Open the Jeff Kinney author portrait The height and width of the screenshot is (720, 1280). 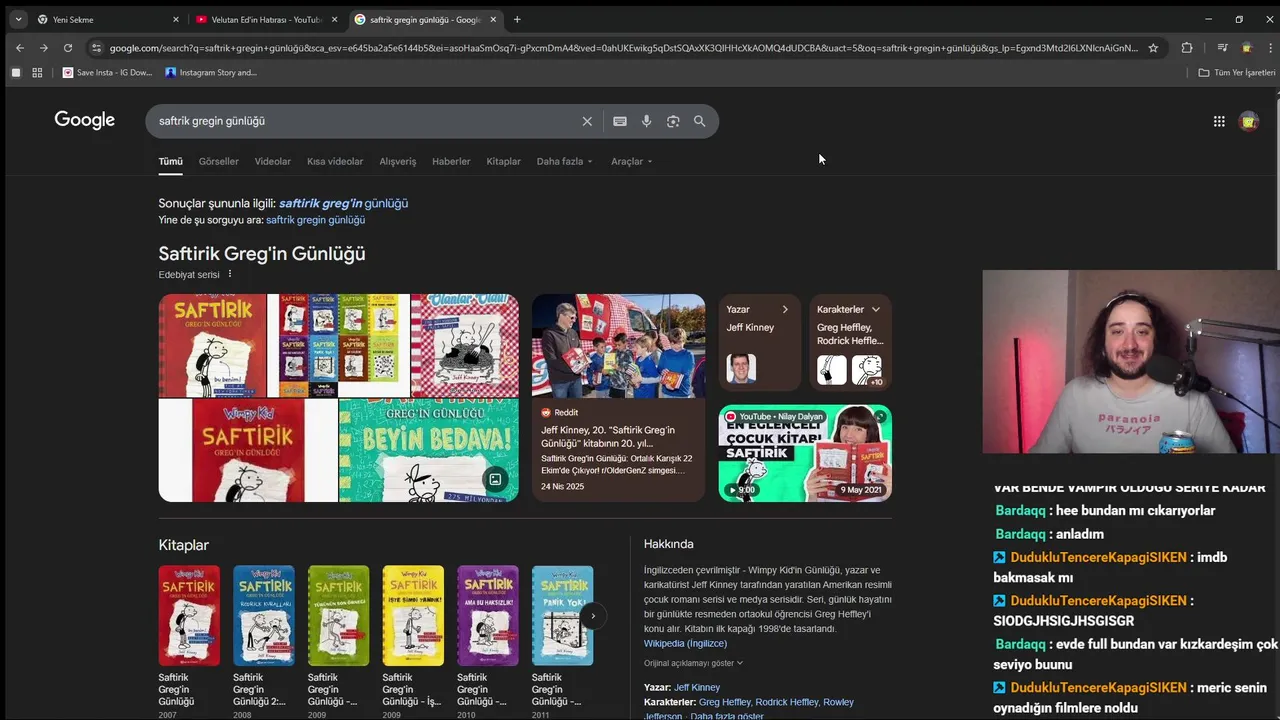tap(741, 368)
